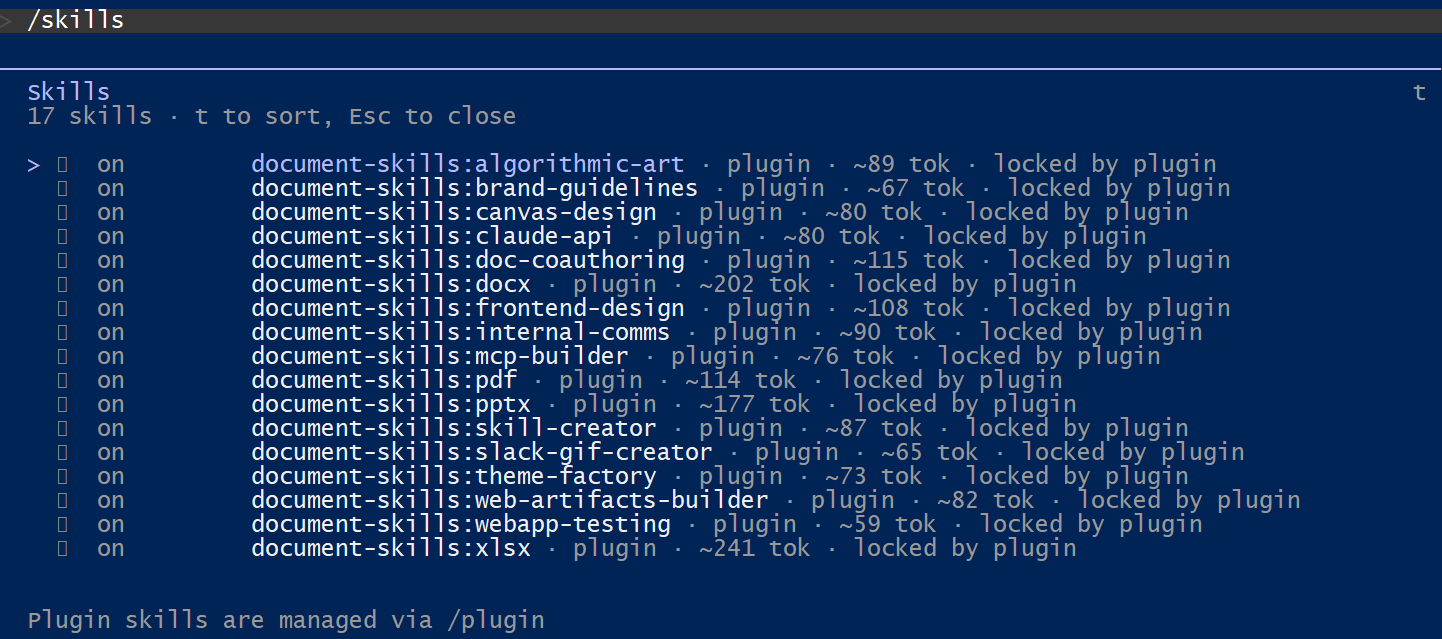Select the document-skills:doc-coauthoring skill
This screenshot has height=639, width=1442.
tap(468, 260)
